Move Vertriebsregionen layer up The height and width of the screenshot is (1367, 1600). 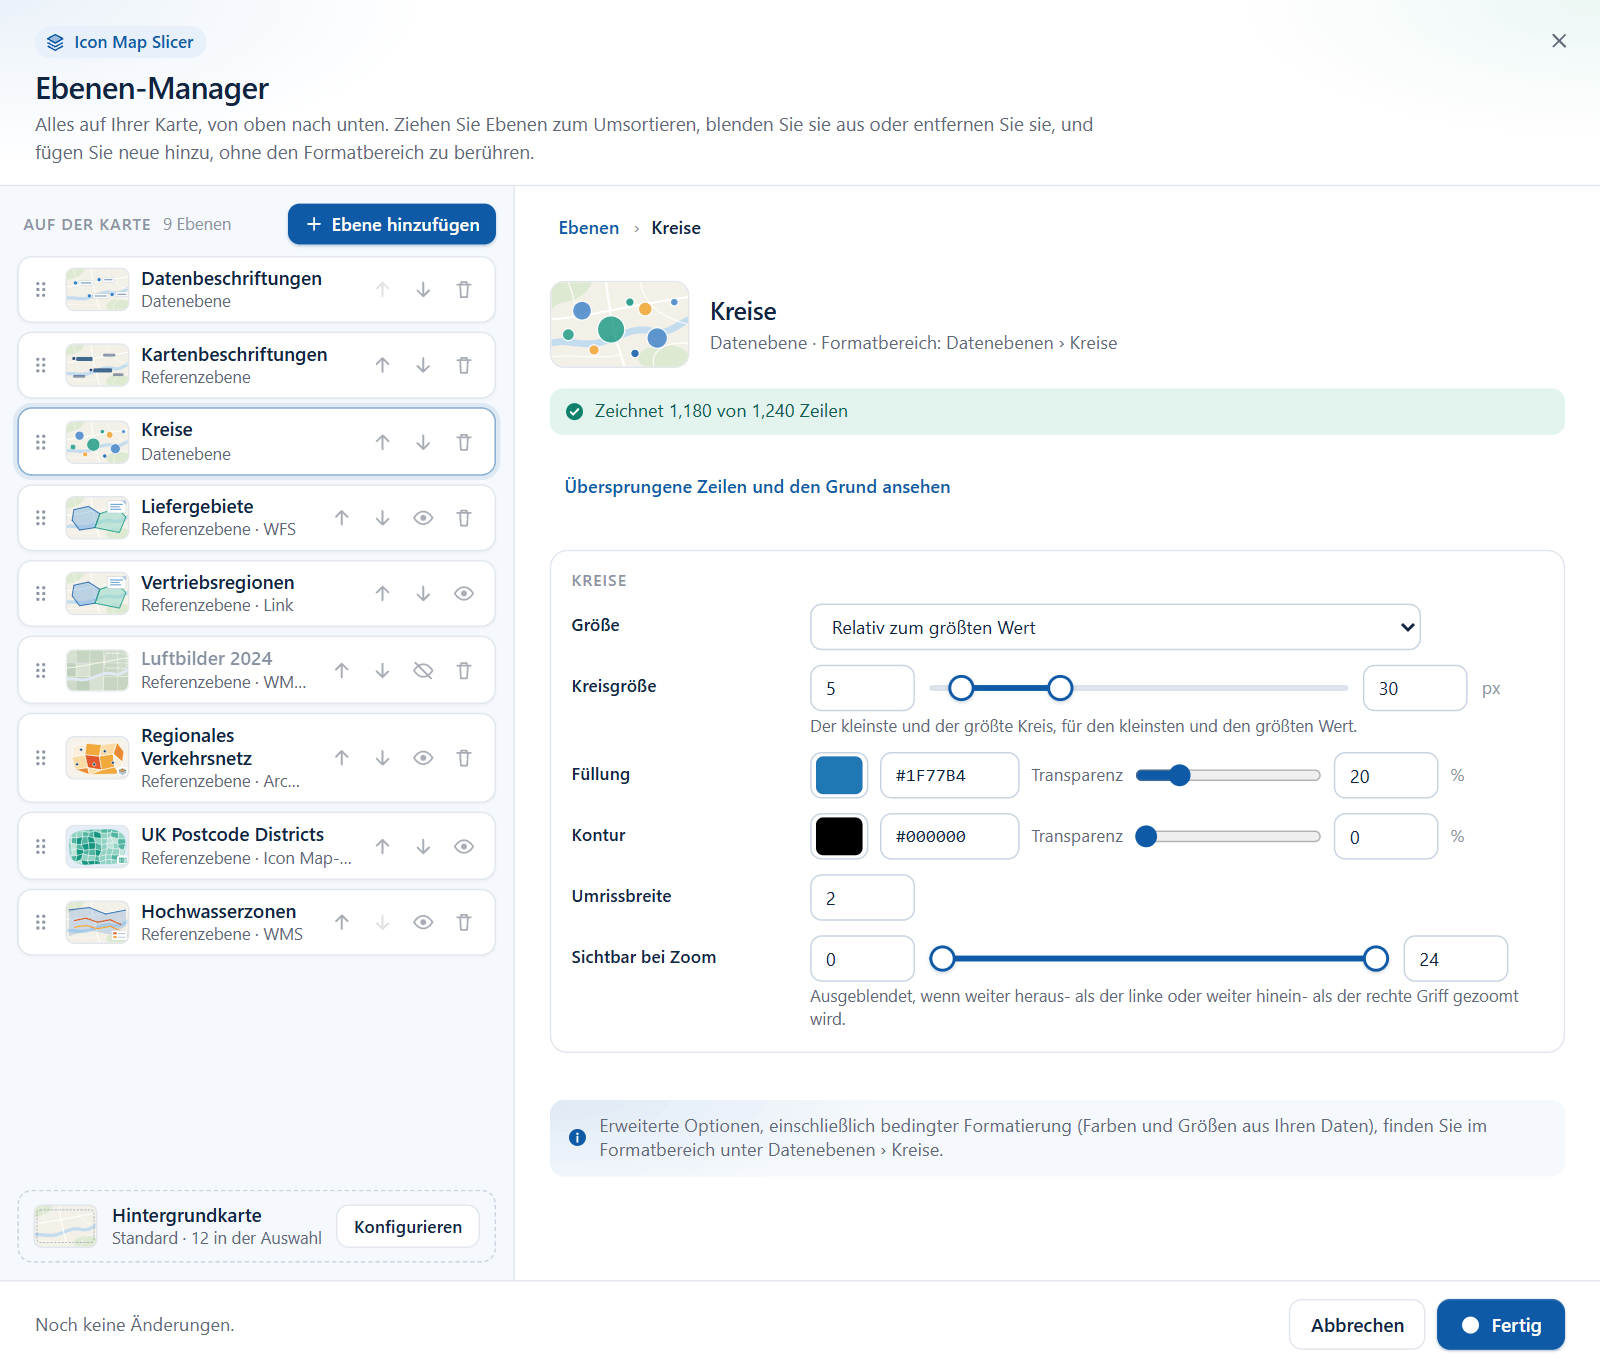click(x=382, y=594)
